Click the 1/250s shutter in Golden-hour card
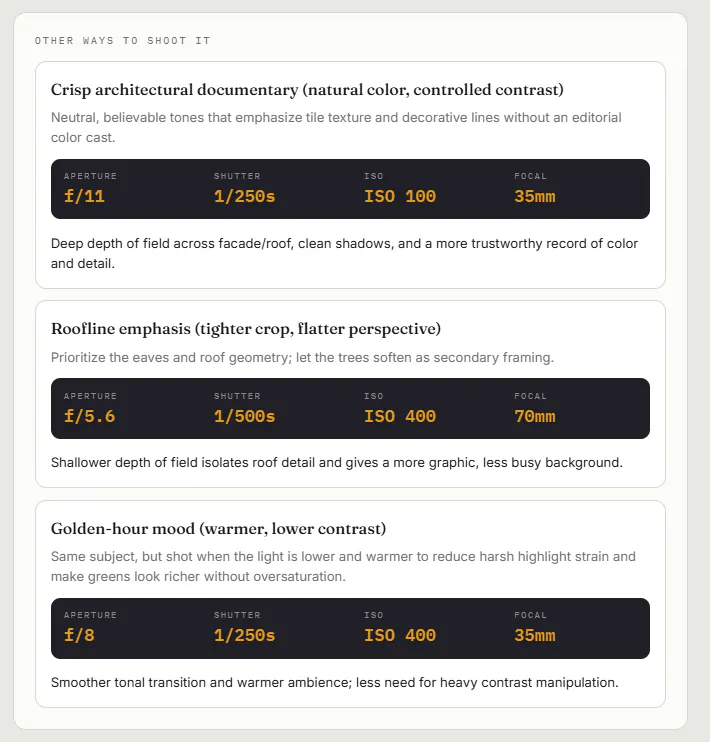710x742 pixels. (x=244, y=636)
